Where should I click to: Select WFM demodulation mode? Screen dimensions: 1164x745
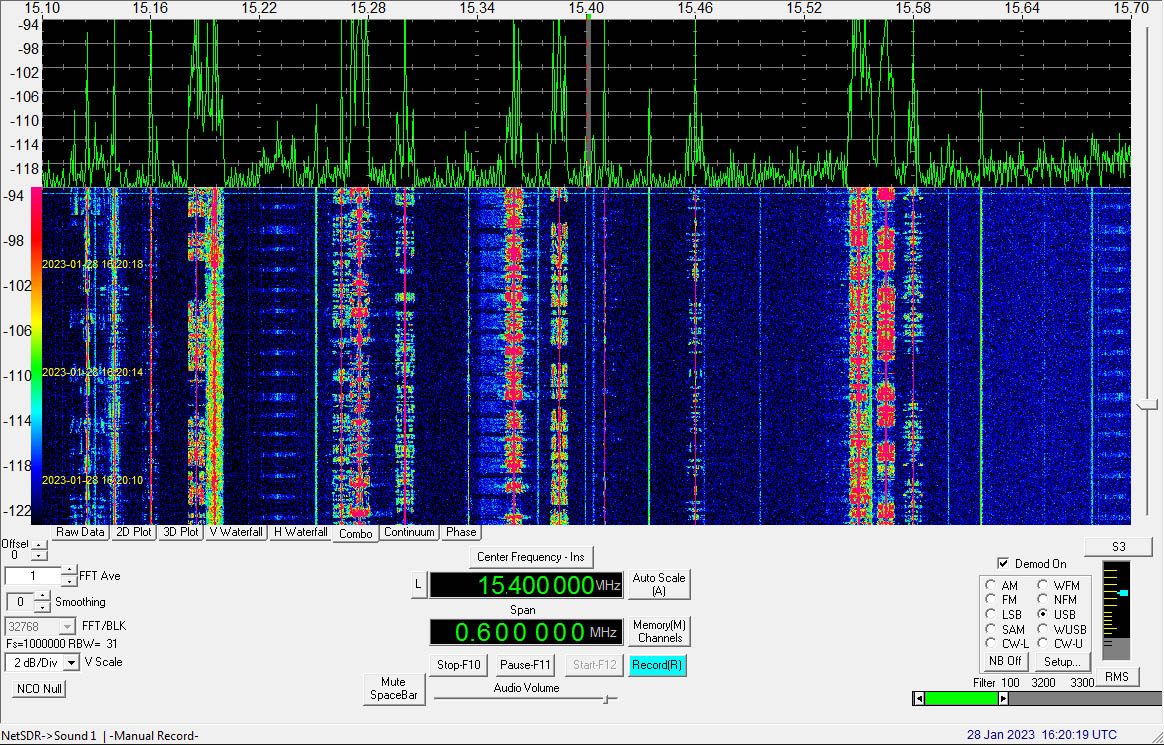tap(1043, 585)
